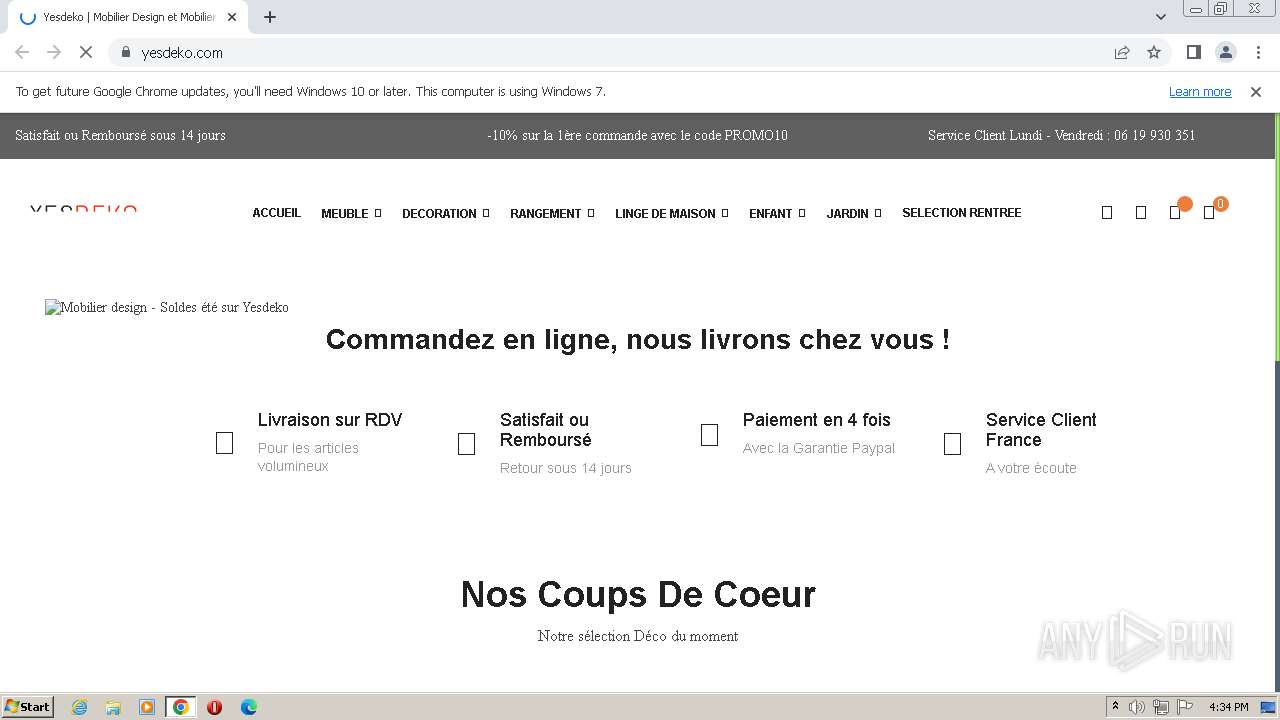Expand the RANGEMENT menu

pyautogui.click(x=552, y=213)
